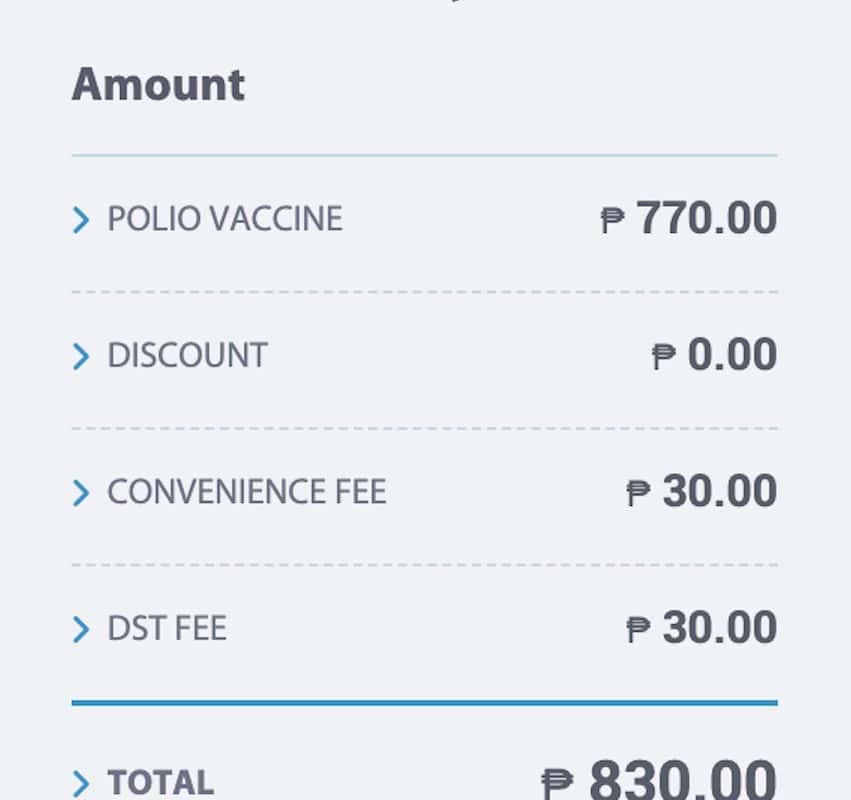Screen dimensions: 851x800
Task: Expand the POLIO VACCINE chevron arrow
Action: pos(81,220)
